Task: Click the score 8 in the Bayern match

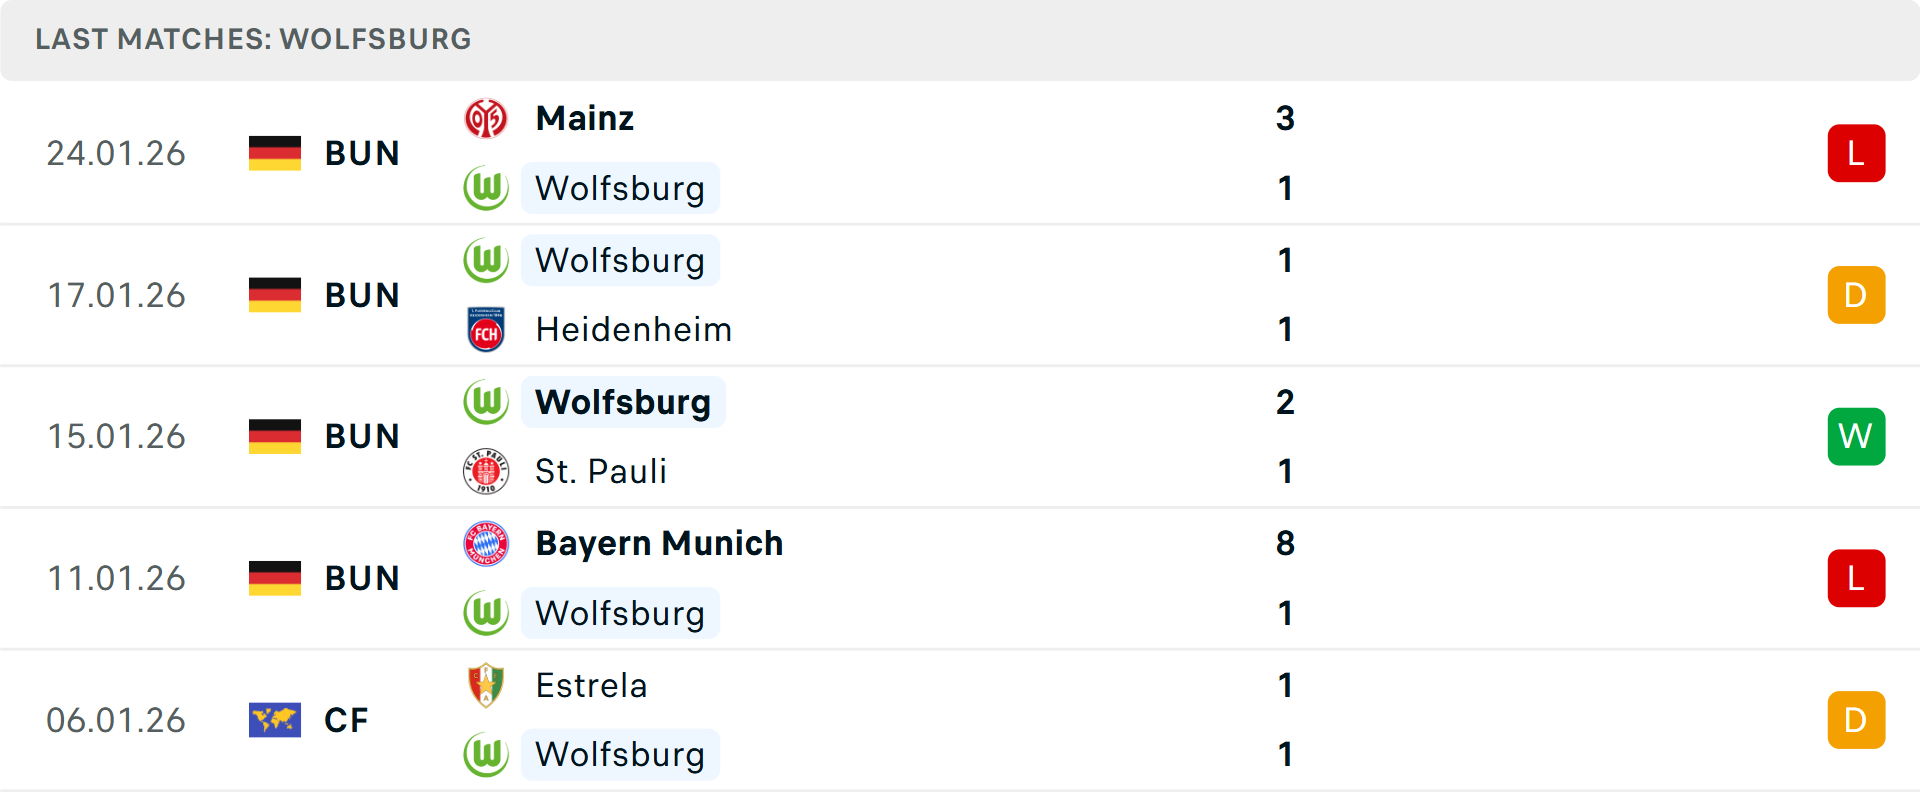Action: click(1286, 543)
